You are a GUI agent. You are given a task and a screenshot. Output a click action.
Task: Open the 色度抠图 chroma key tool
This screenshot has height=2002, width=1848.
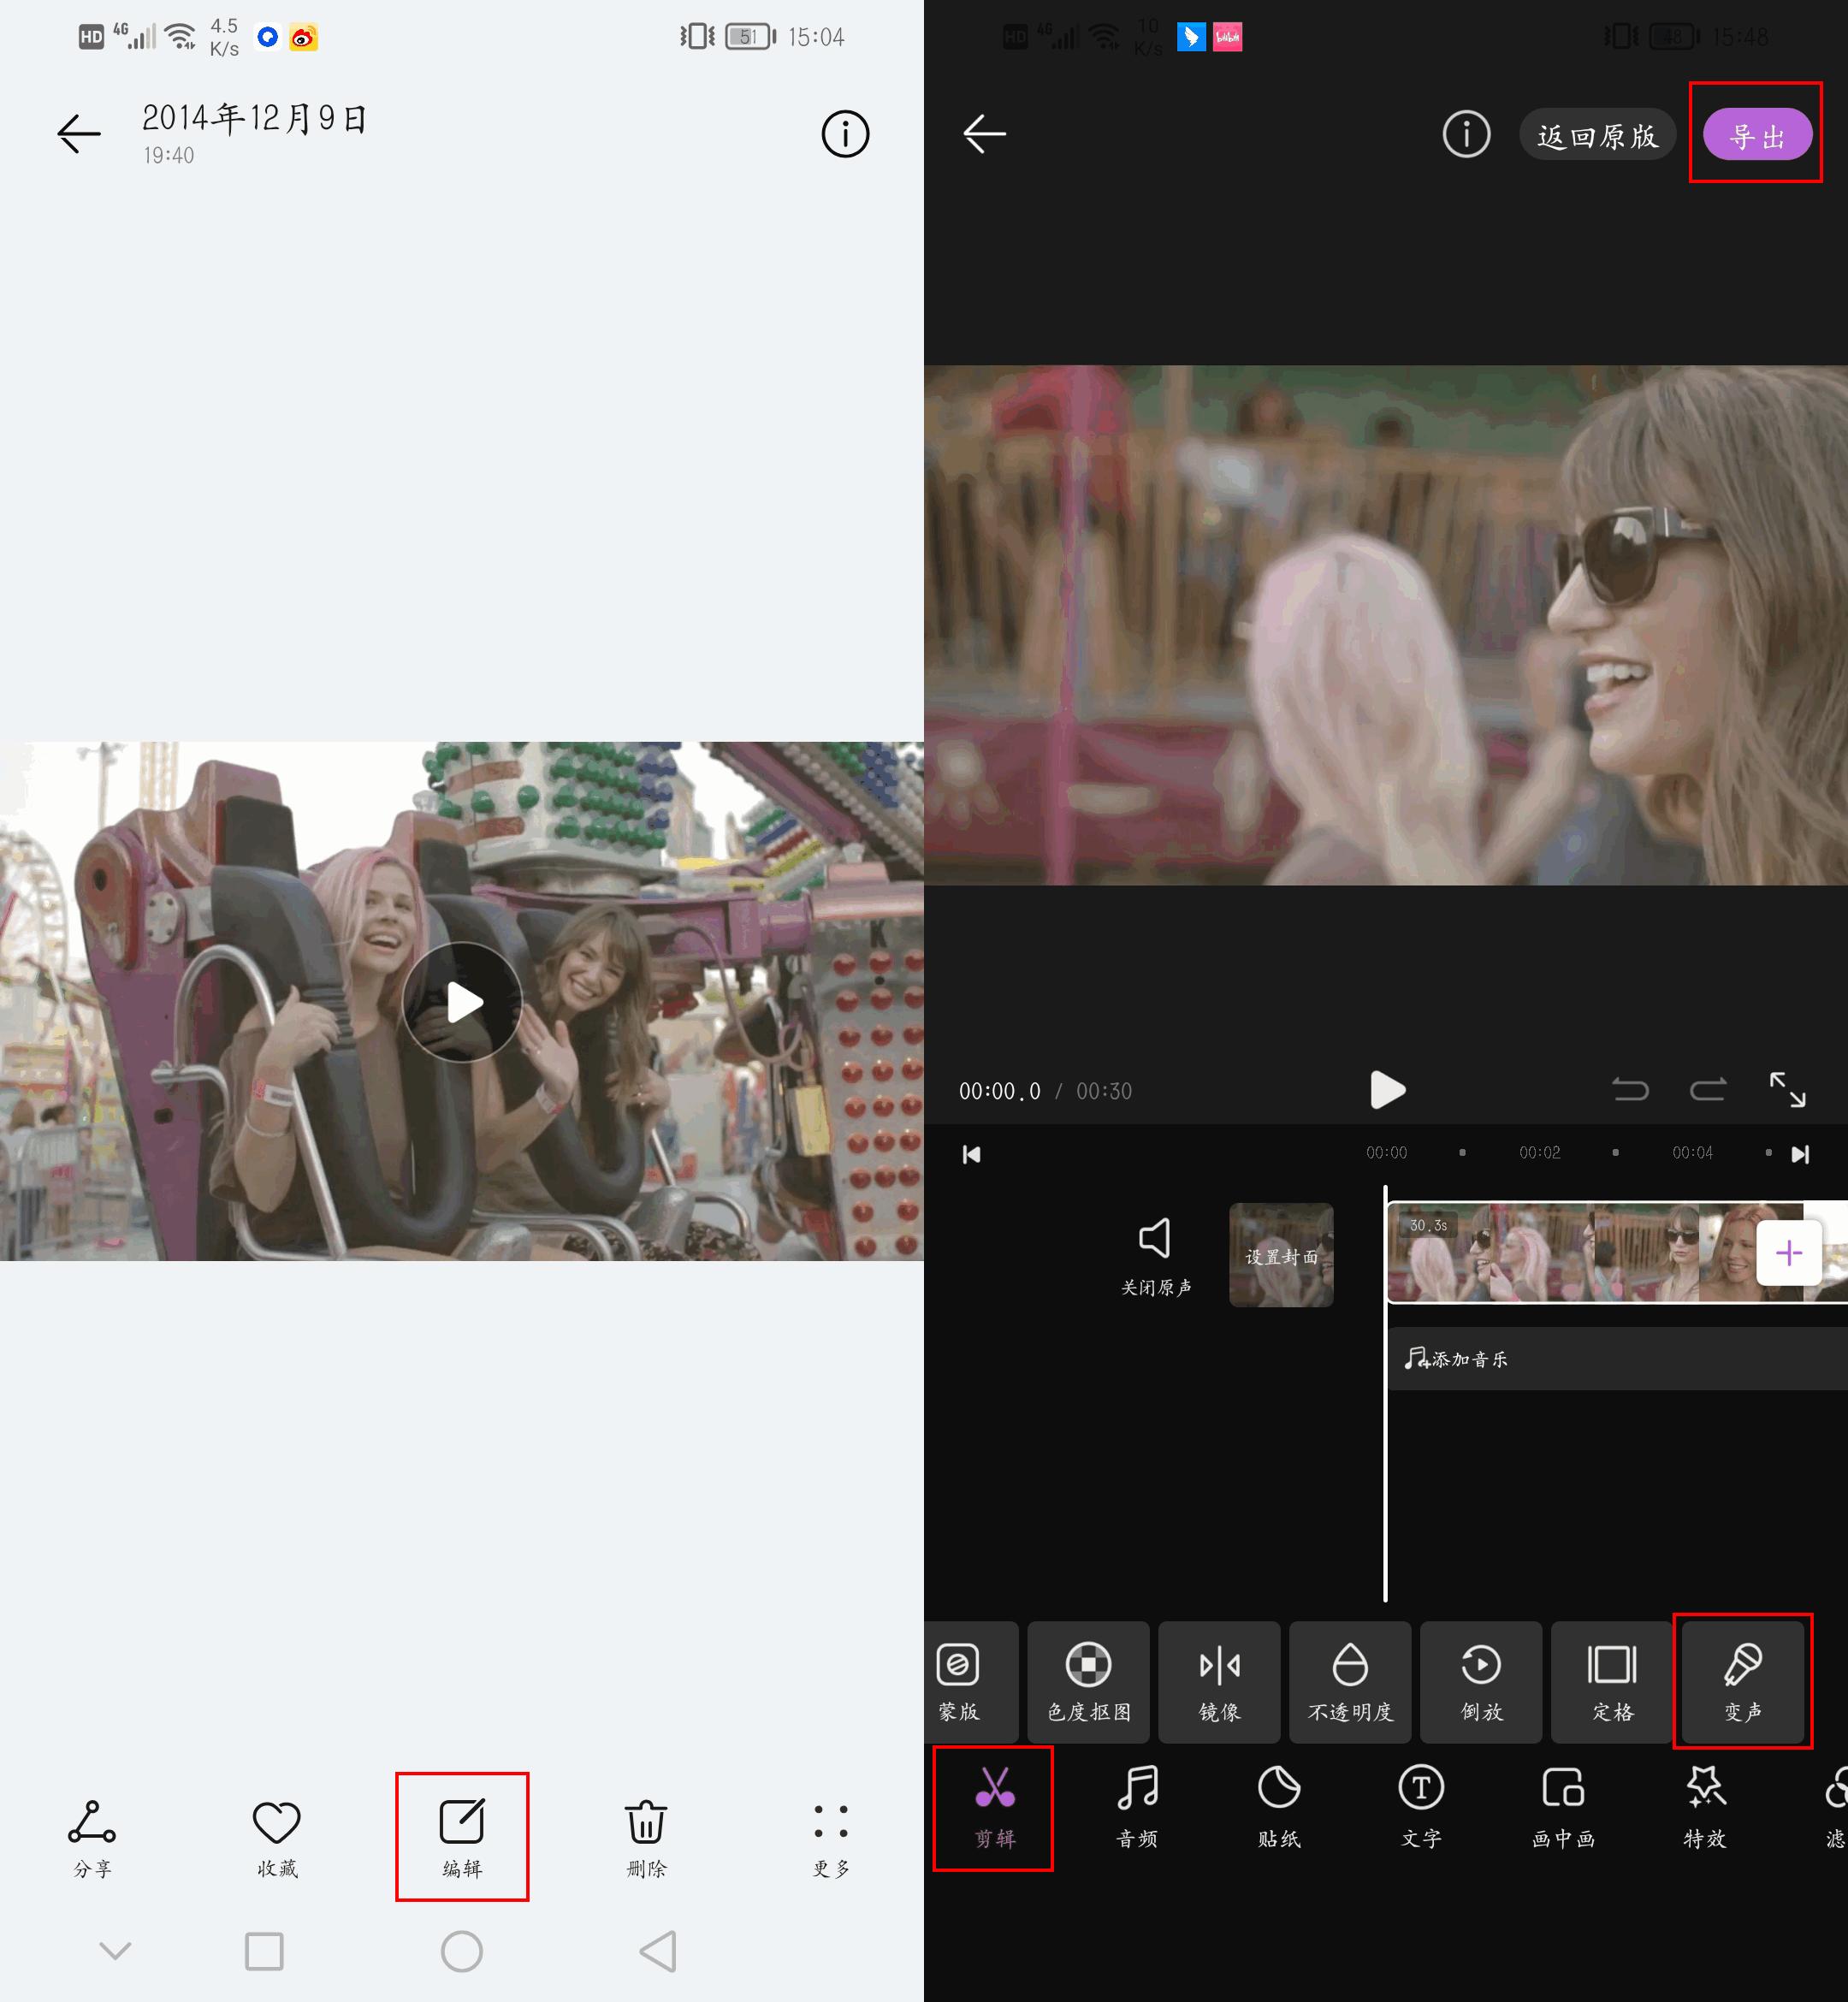(x=1088, y=1681)
